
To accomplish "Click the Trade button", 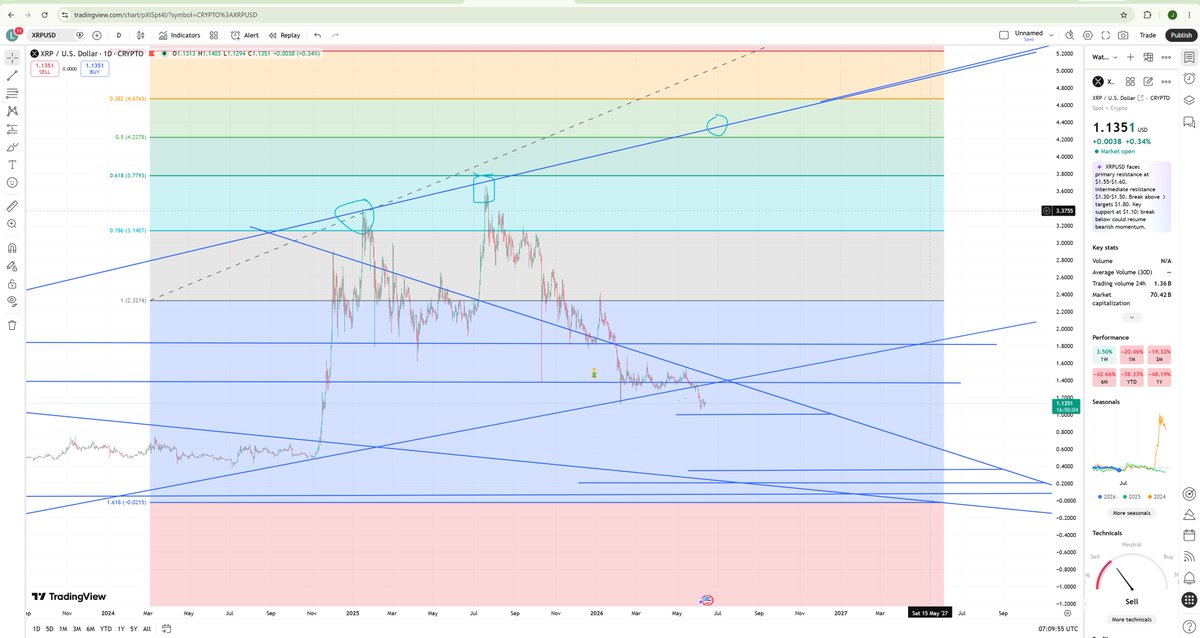I will [x=1149, y=35].
